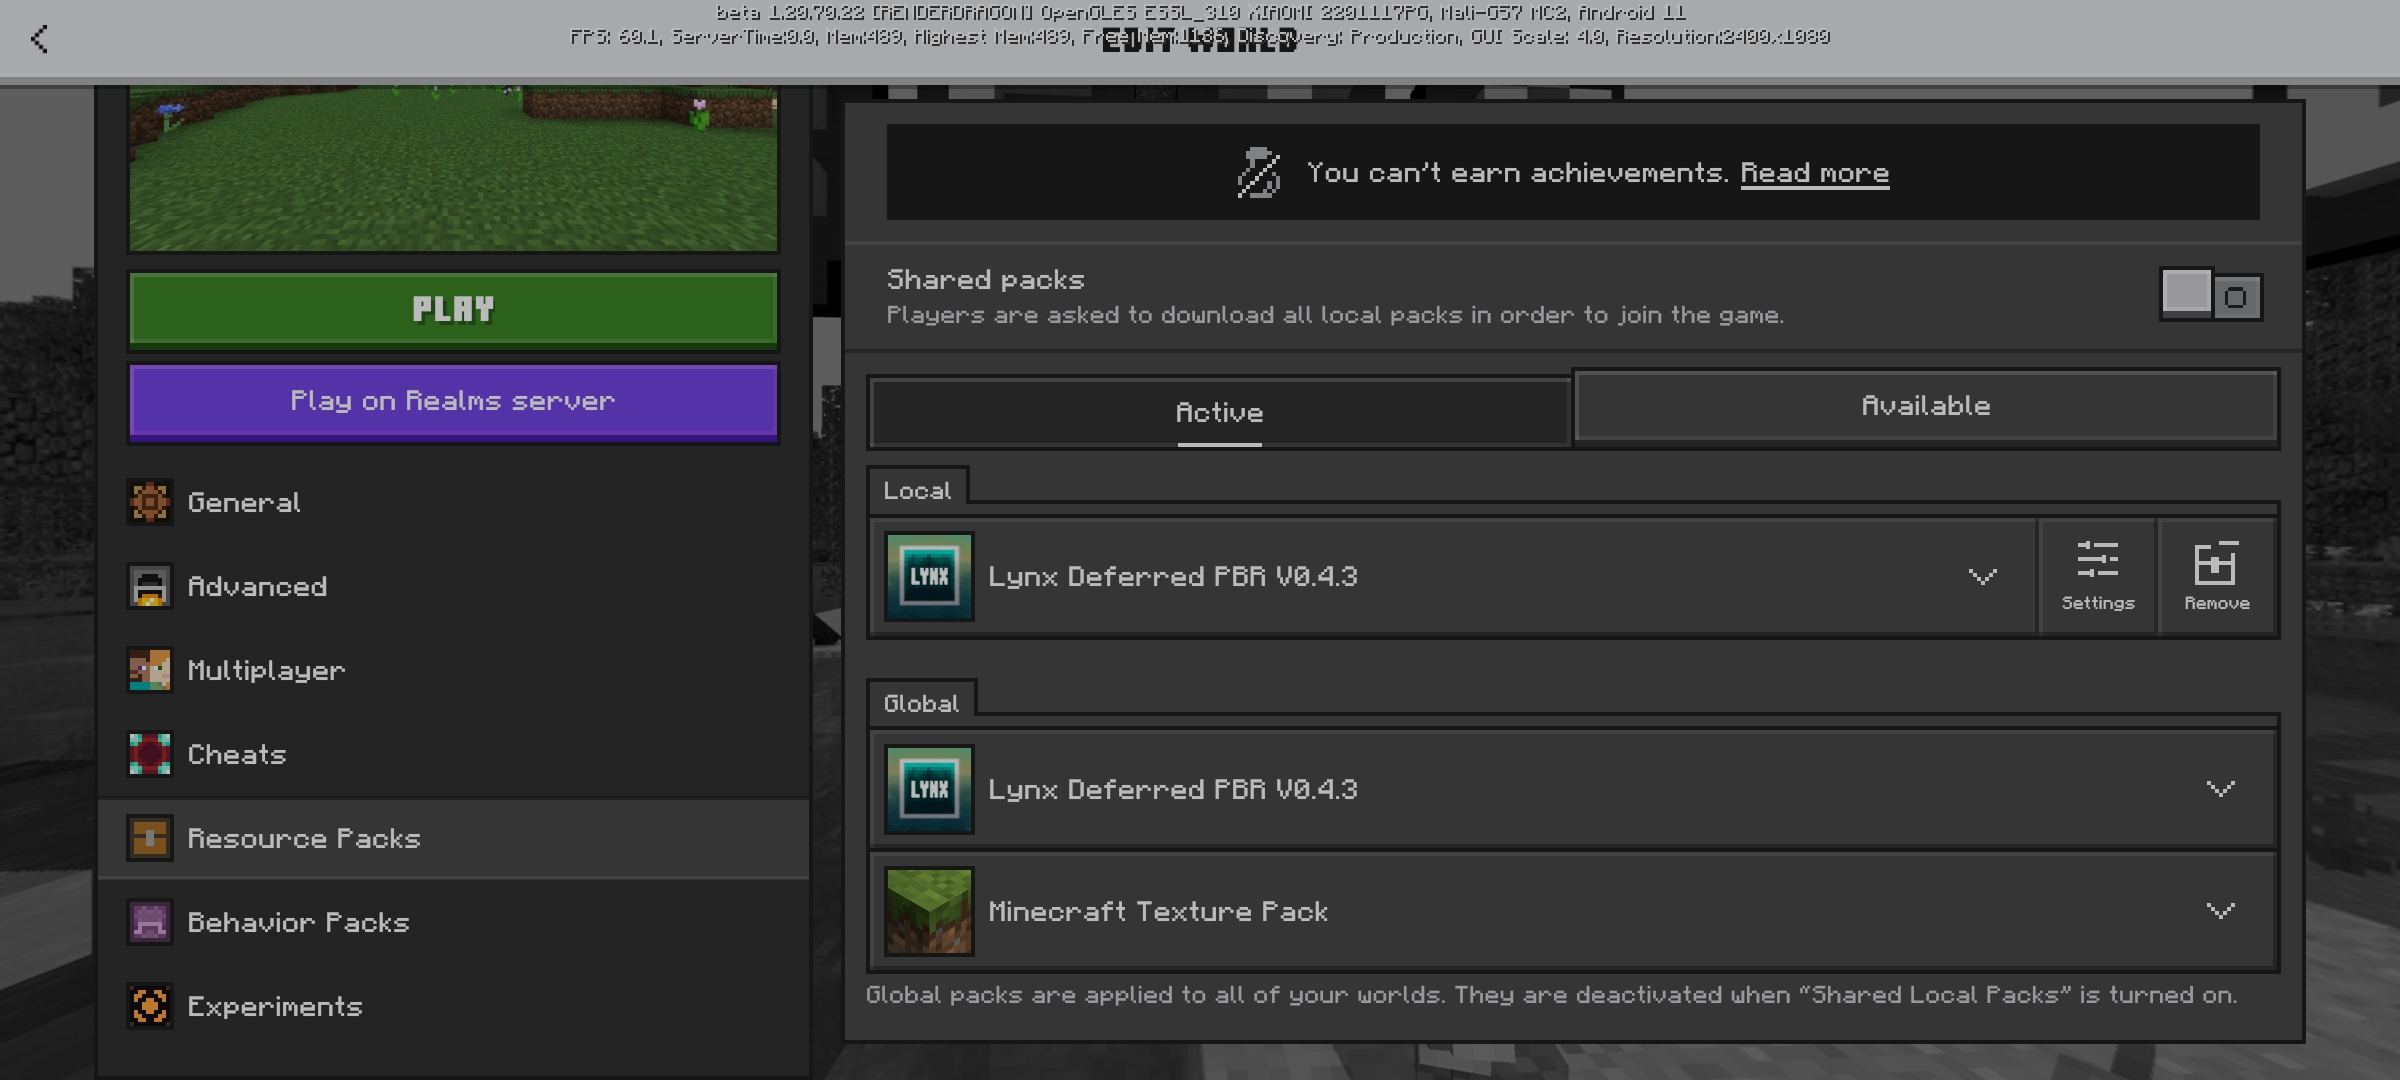The width and height of the screenshot is (2400, 1080).
Task: Switch to the Available packs tab
Action: click(1925, 406)
